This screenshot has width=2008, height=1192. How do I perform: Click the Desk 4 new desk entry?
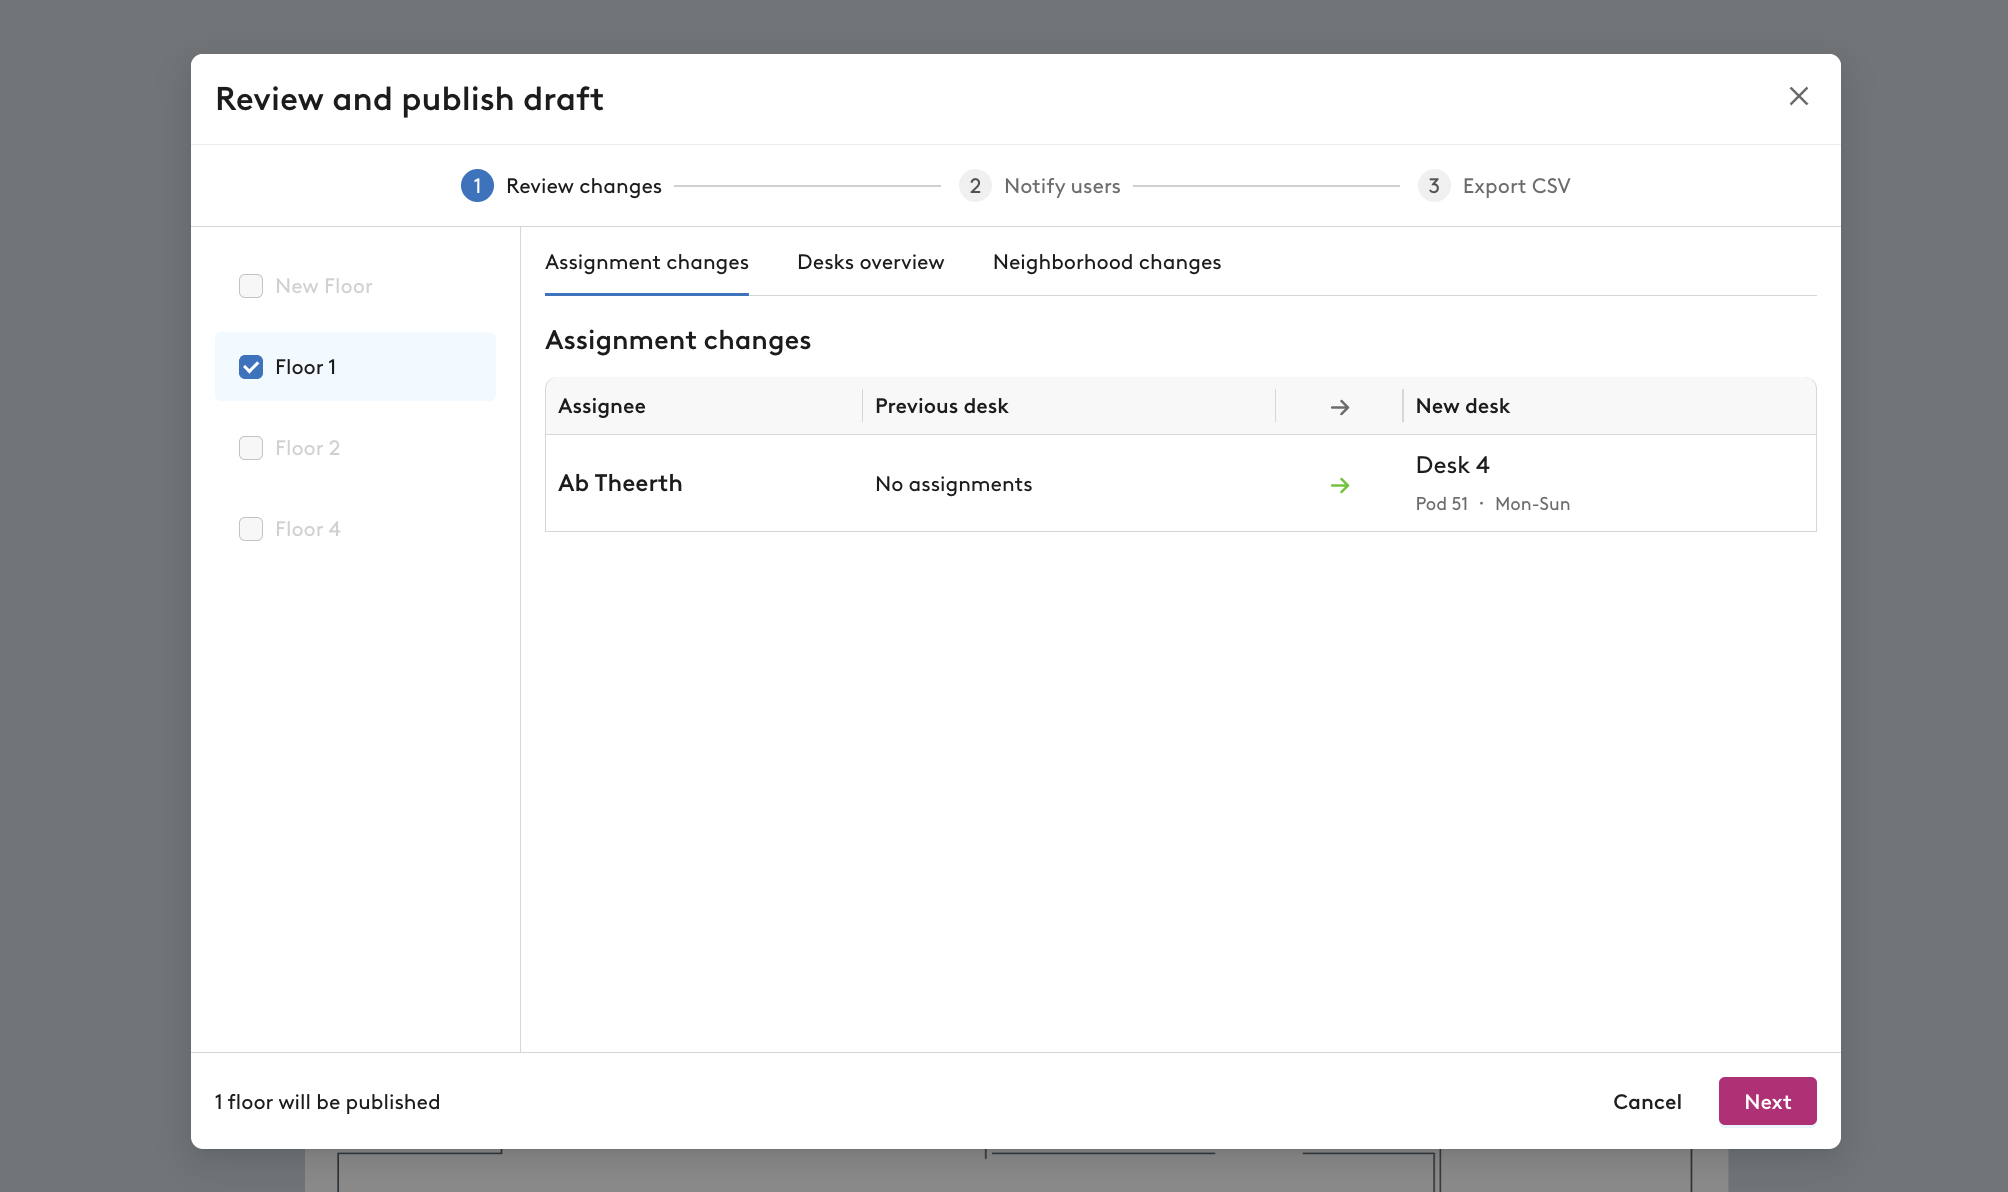pos(1452,465)
